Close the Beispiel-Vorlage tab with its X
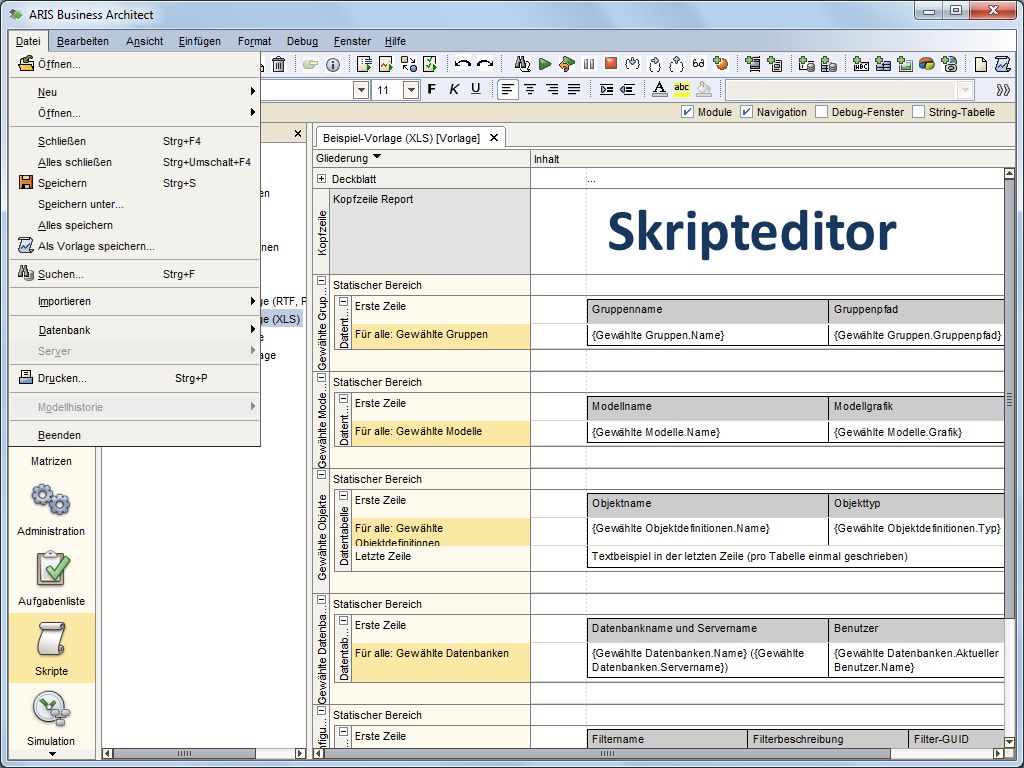 [494, 137]
